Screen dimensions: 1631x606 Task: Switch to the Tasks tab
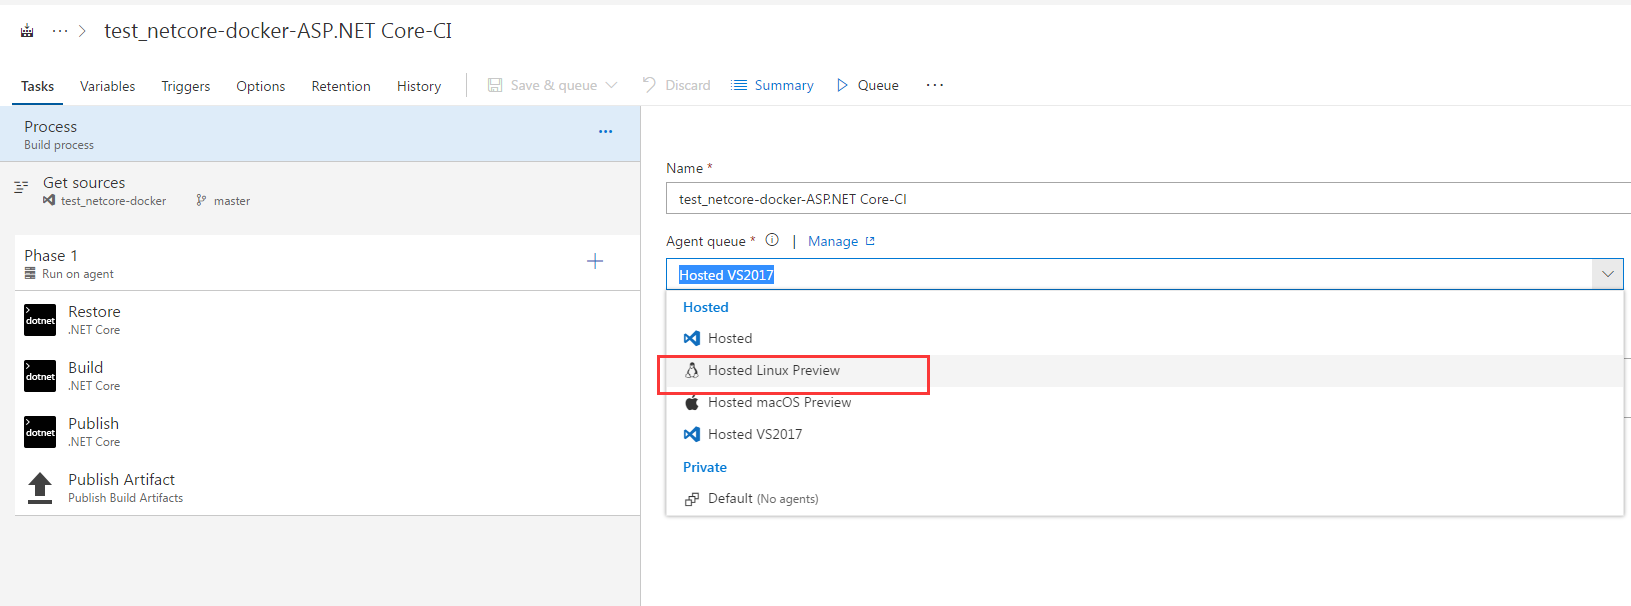(x=38, y=86)
